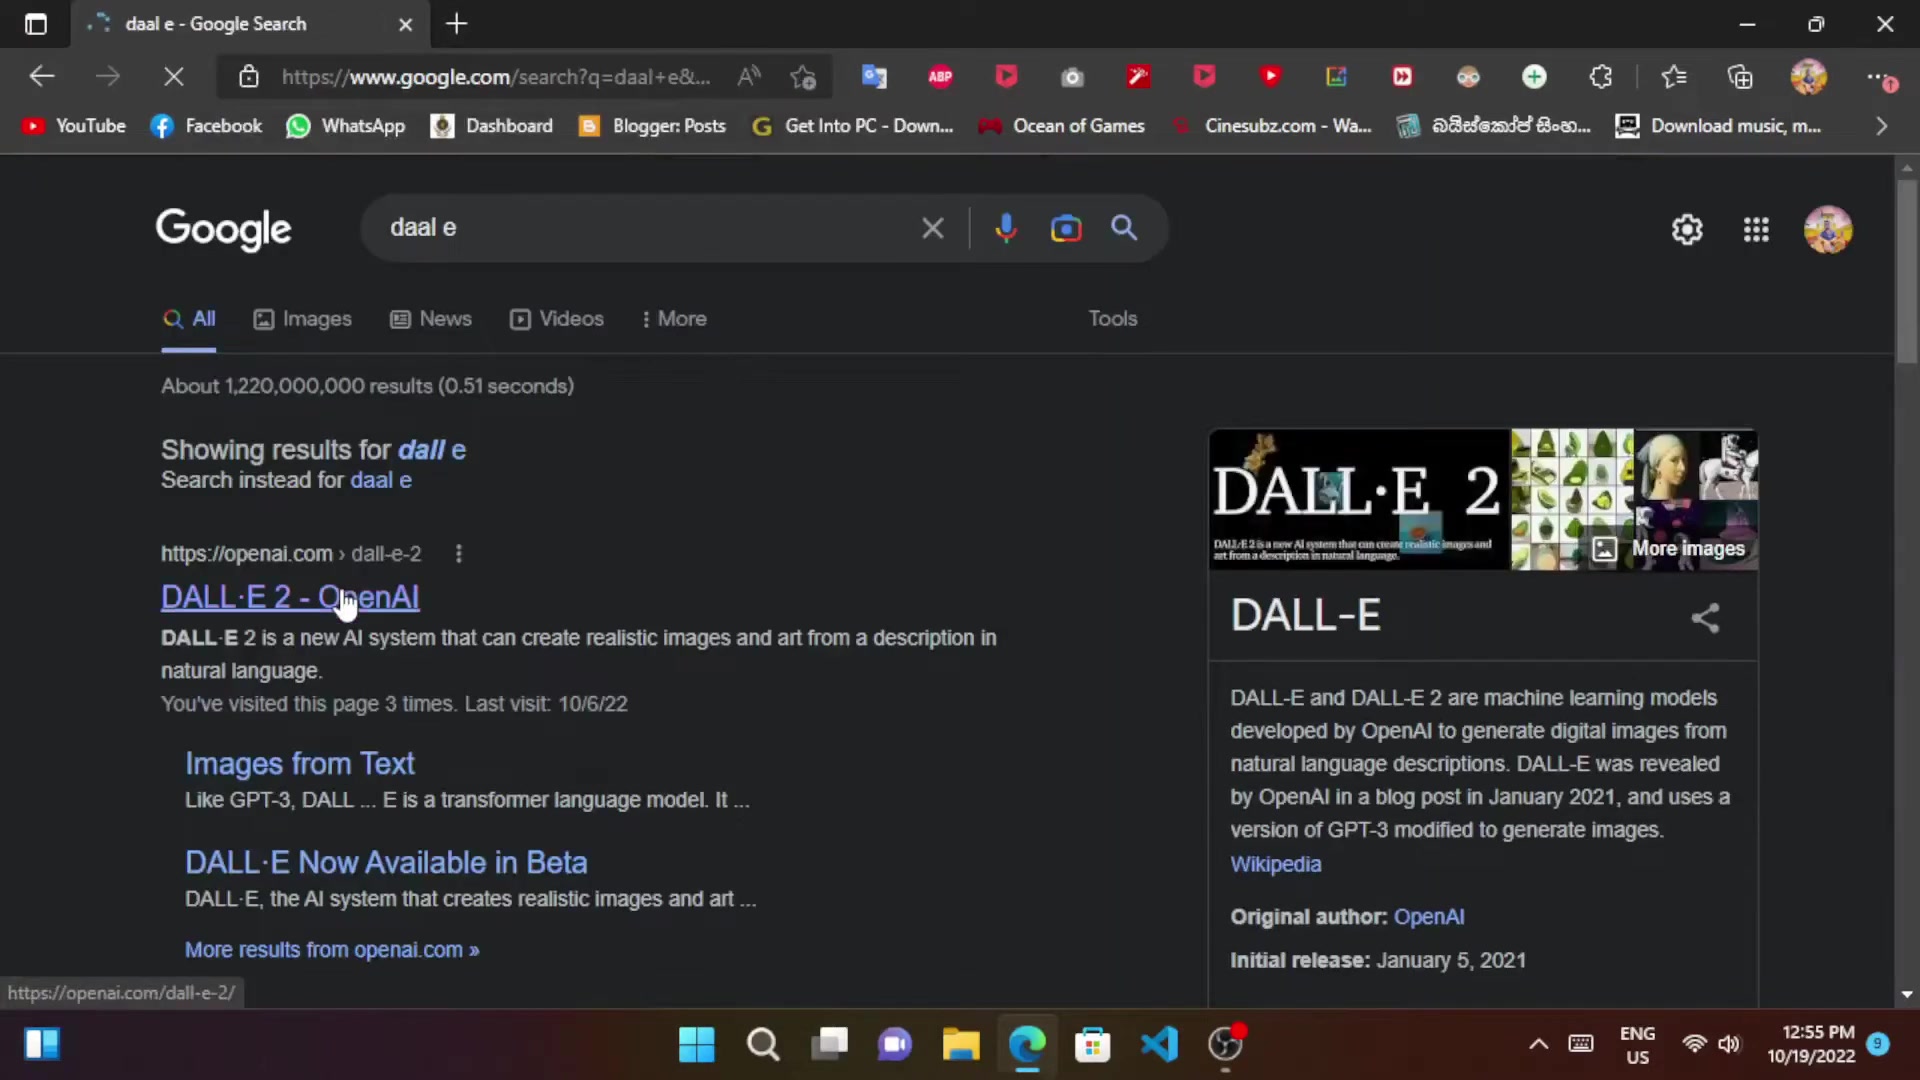Clear the Google search box
Screen dimensions: 1920x1080
pos(932,228)
